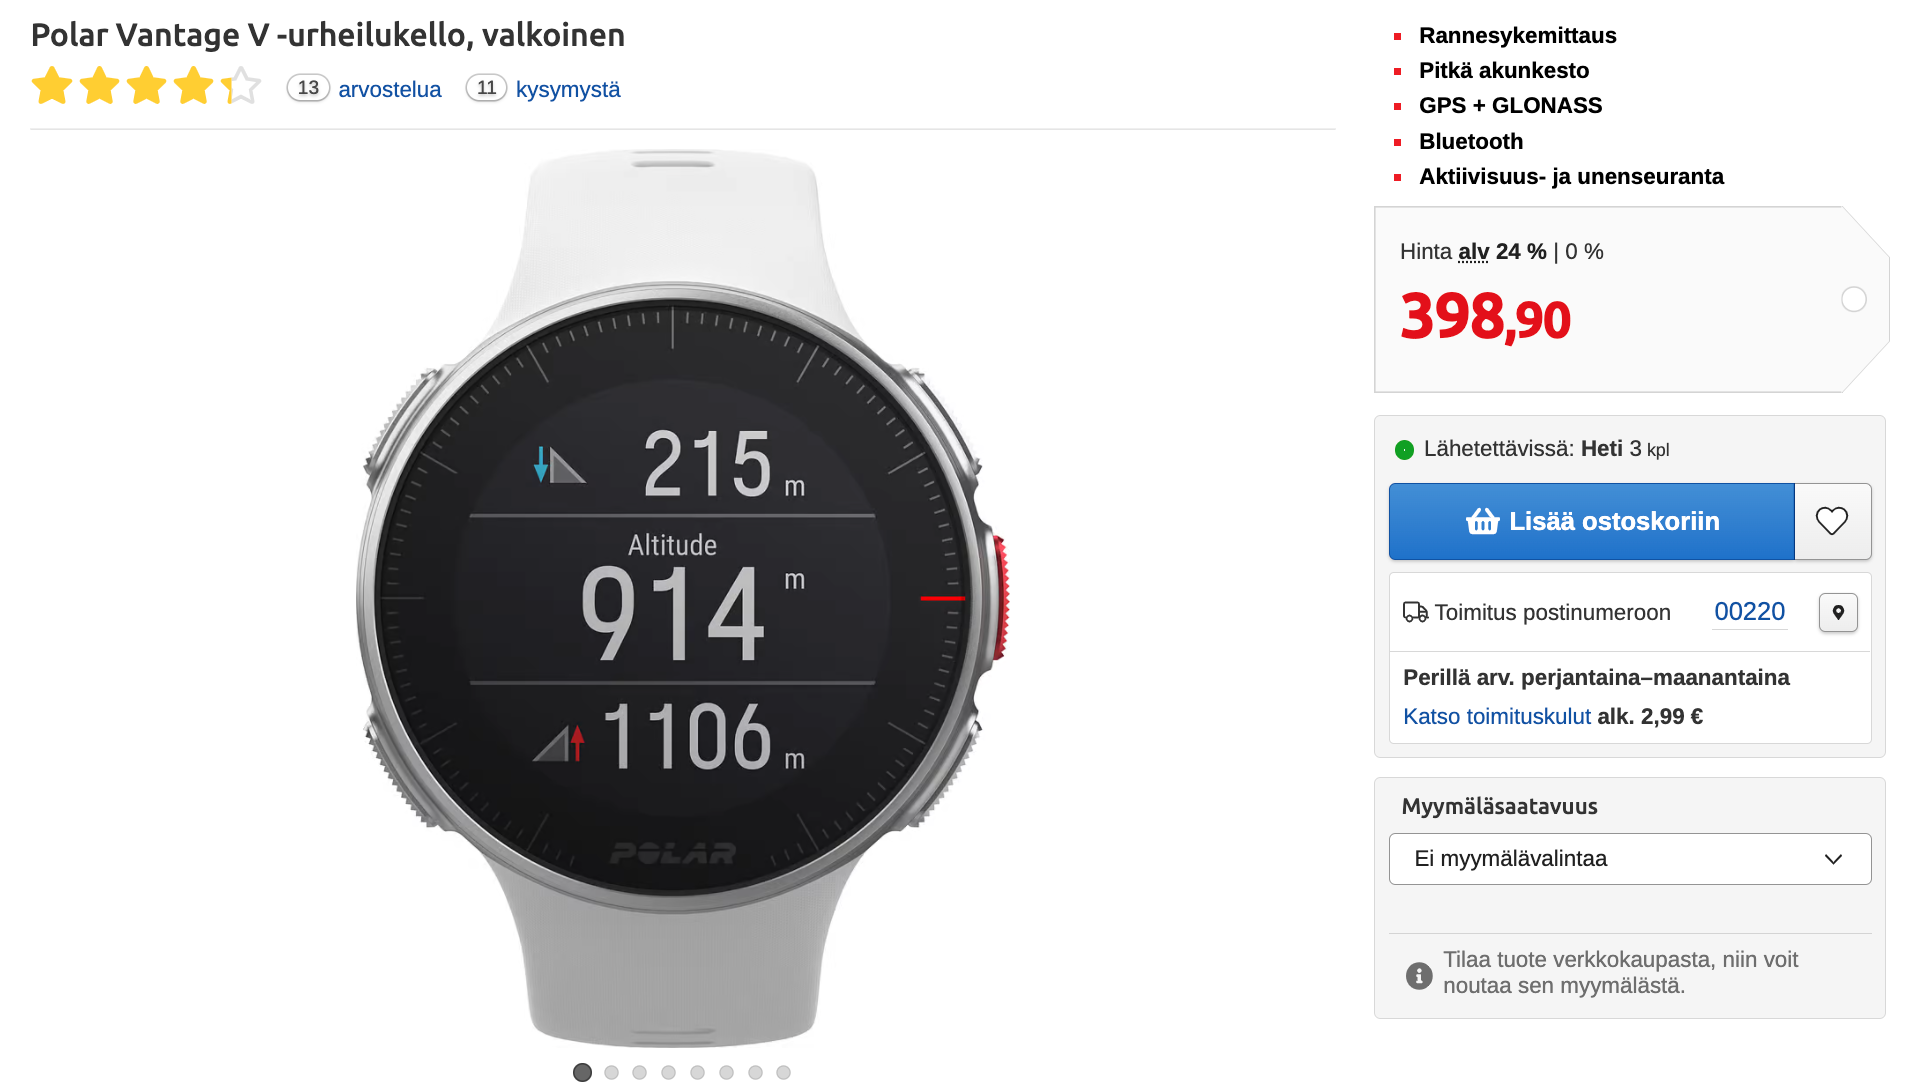
Task: Click the Polar watch product image
Action: [682, 598]
